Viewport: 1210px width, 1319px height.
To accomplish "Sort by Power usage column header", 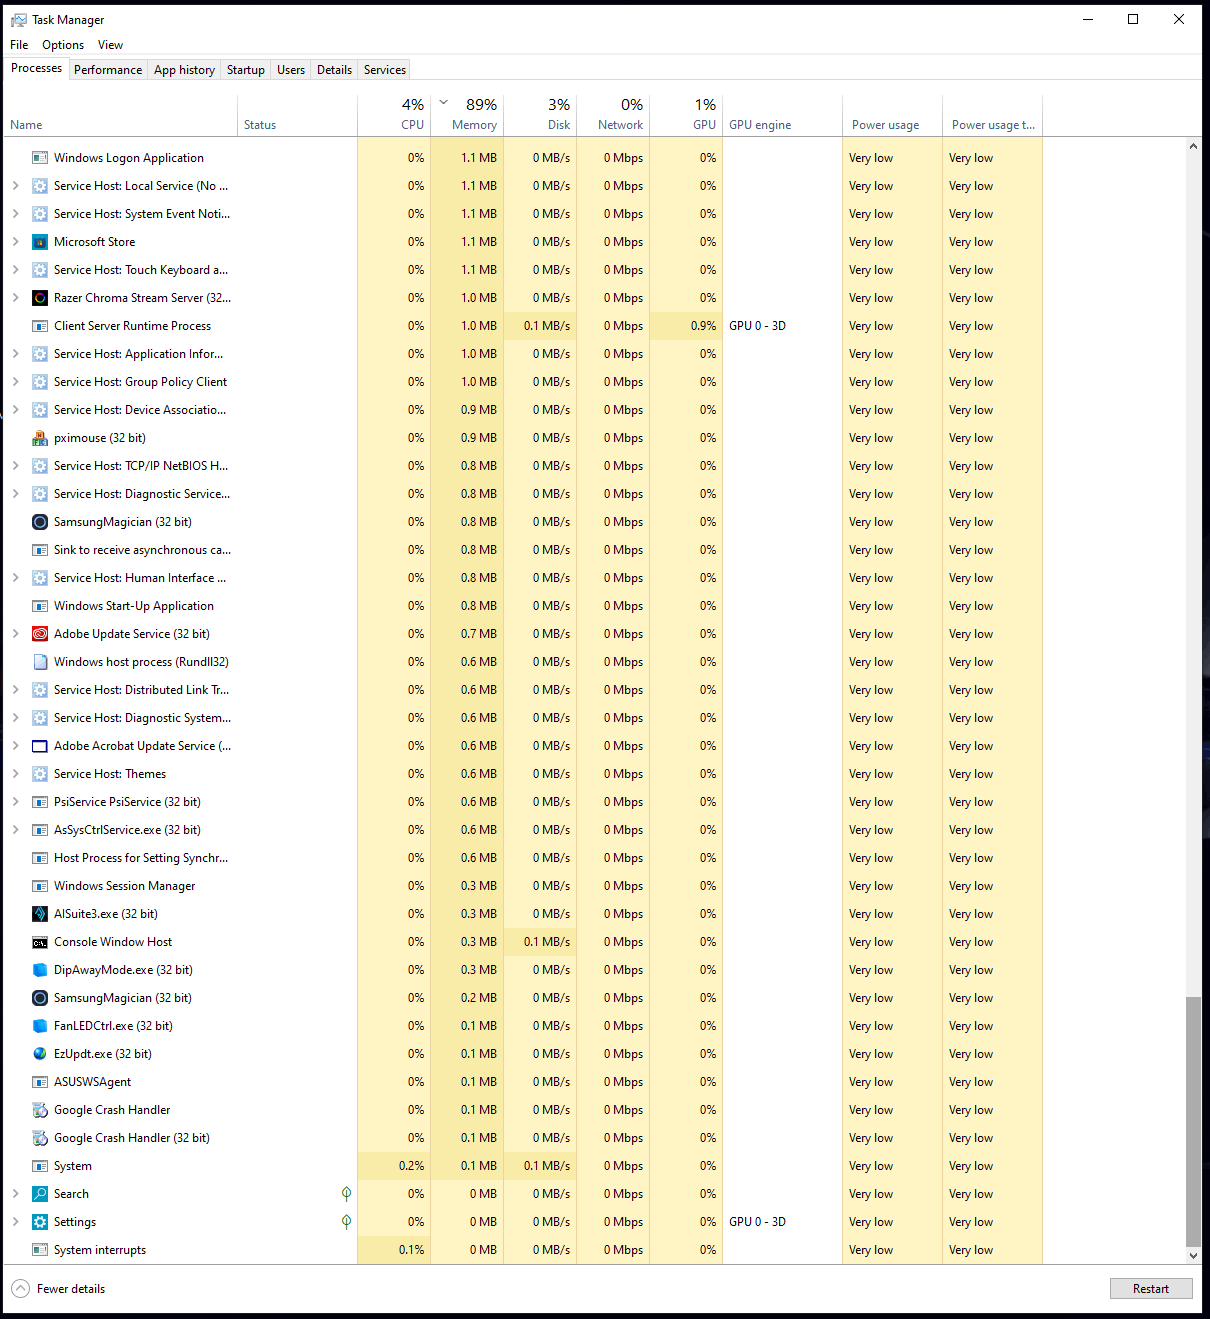I will pos(892,115).
